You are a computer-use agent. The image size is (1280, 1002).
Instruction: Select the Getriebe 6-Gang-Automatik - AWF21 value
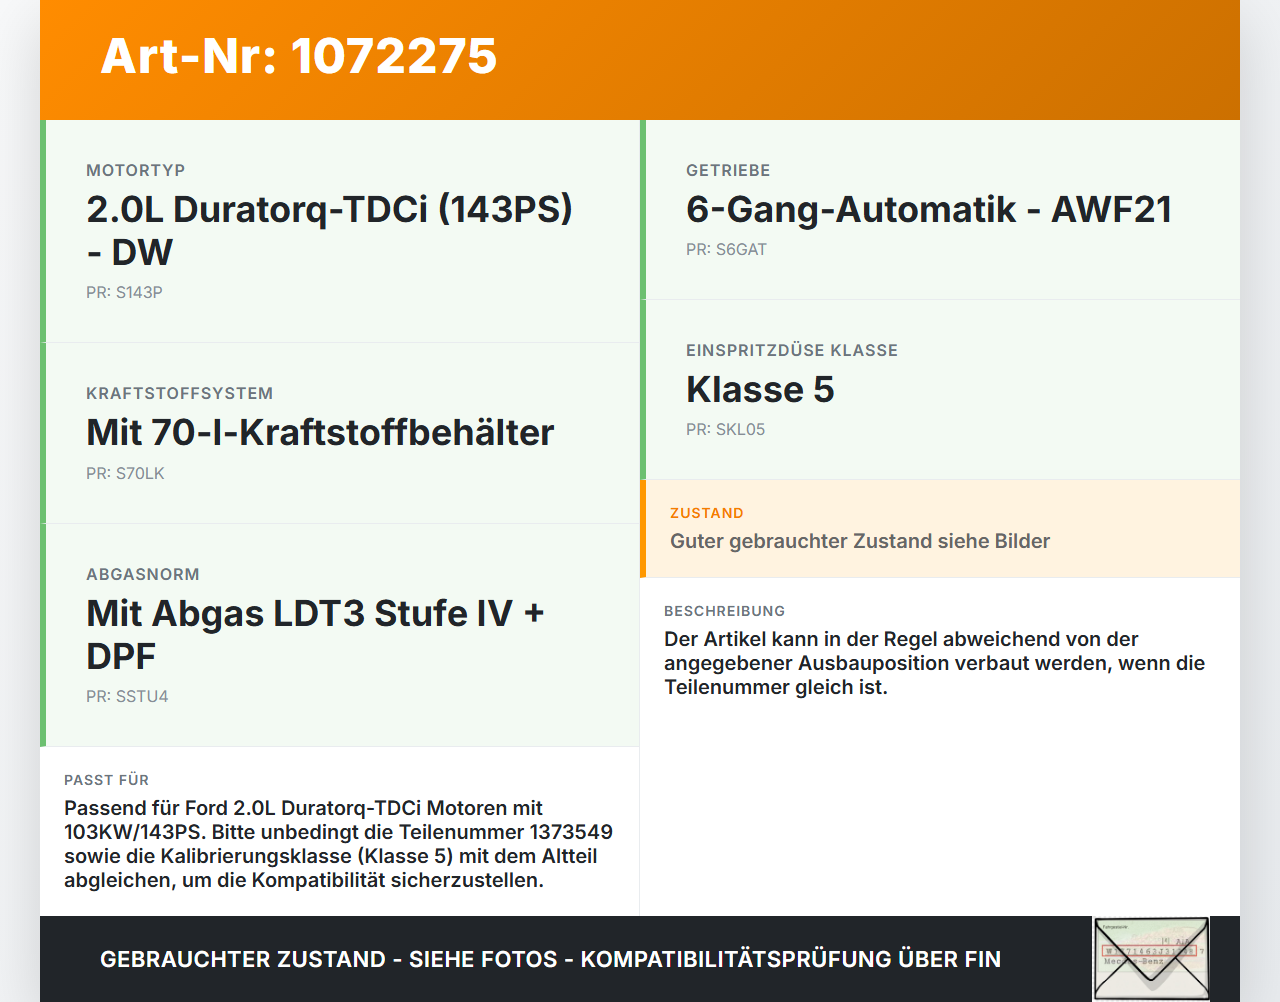click(928, 209)
